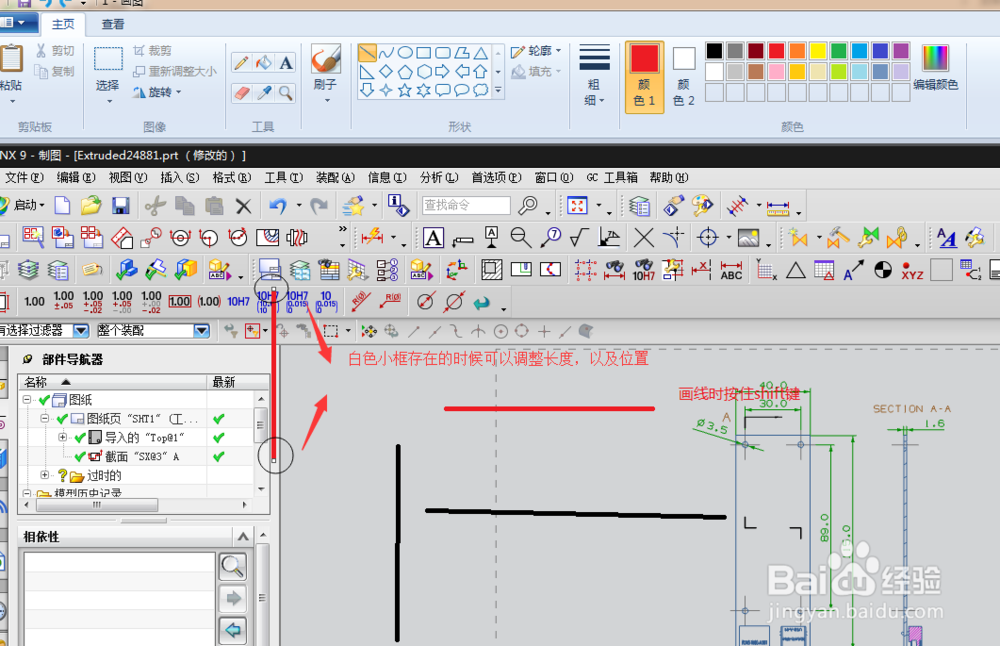Open the 文件(F) menu

point(24,177)
